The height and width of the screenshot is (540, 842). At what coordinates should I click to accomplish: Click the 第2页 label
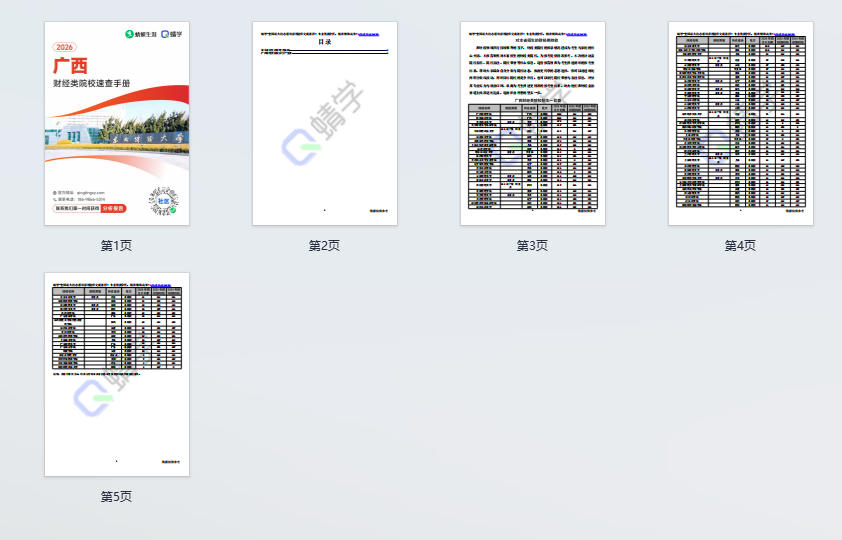(x=324, y=245)
